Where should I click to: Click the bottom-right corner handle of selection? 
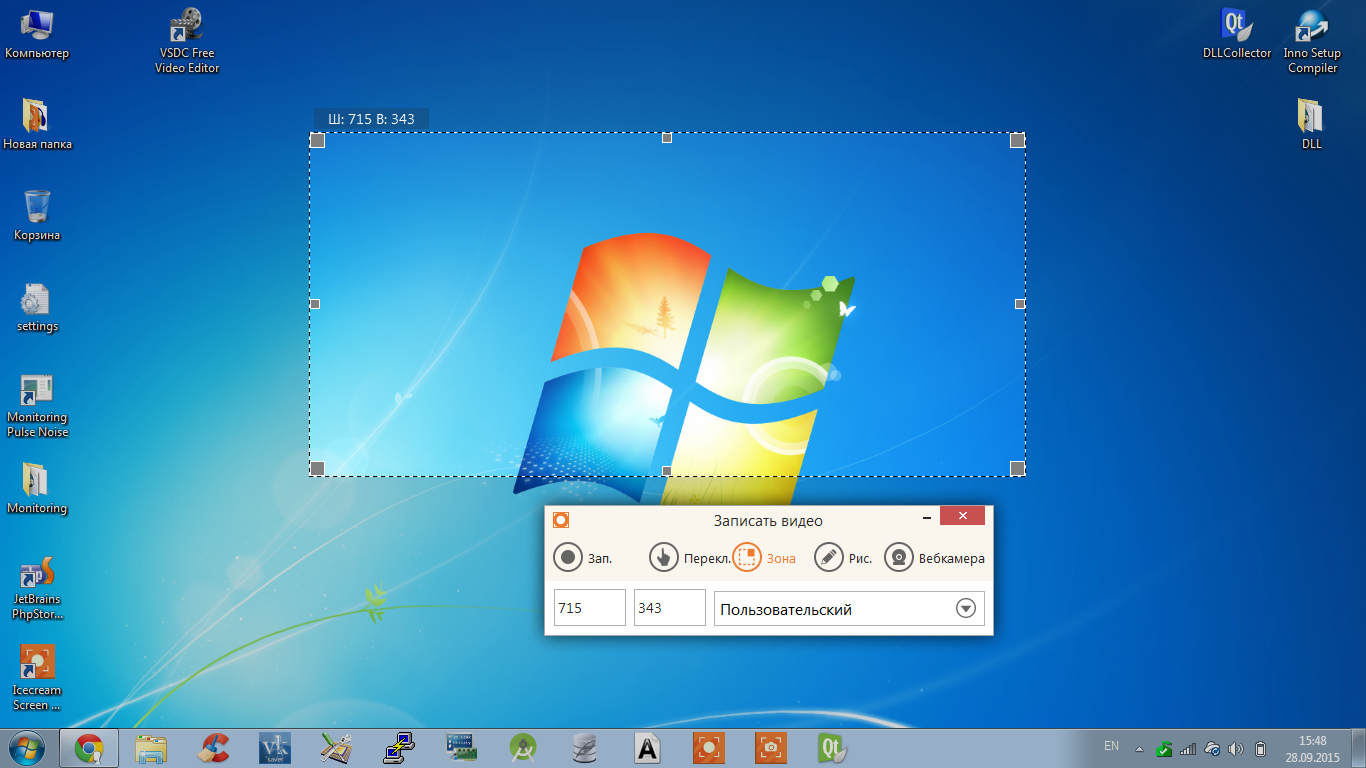pos(1017,468)
